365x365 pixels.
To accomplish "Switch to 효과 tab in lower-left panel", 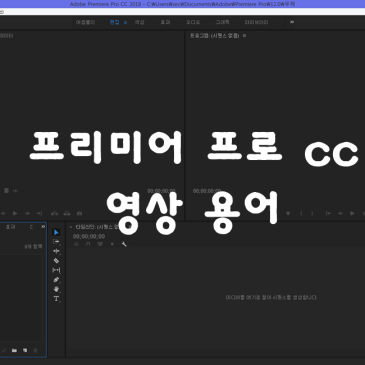I will click(10, 227).
